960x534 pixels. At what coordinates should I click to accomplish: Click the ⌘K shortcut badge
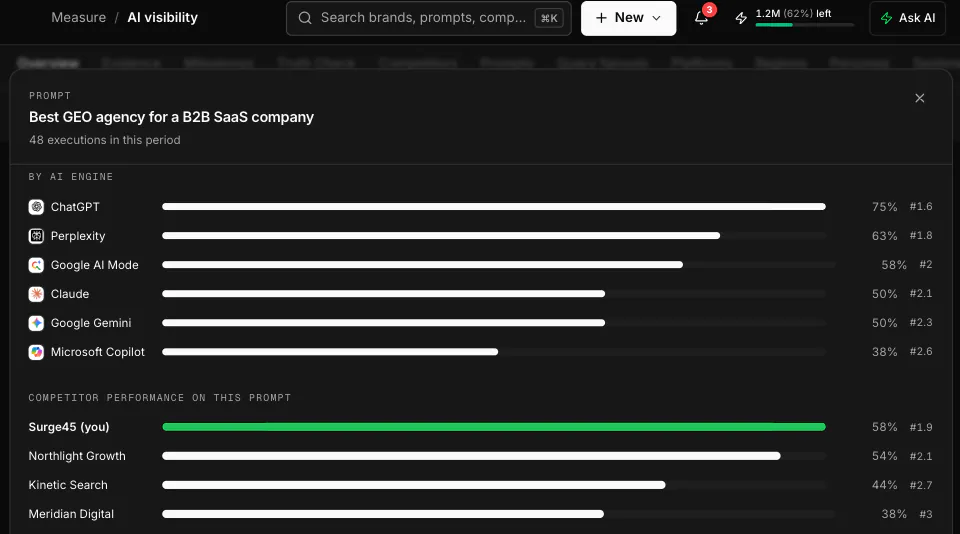549,18
